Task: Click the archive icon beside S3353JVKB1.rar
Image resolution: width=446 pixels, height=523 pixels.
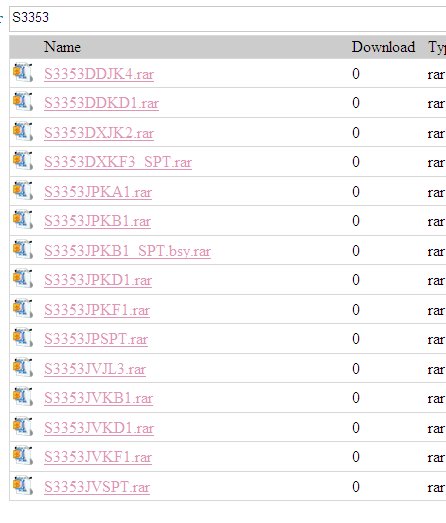Action: pos(23,396)
